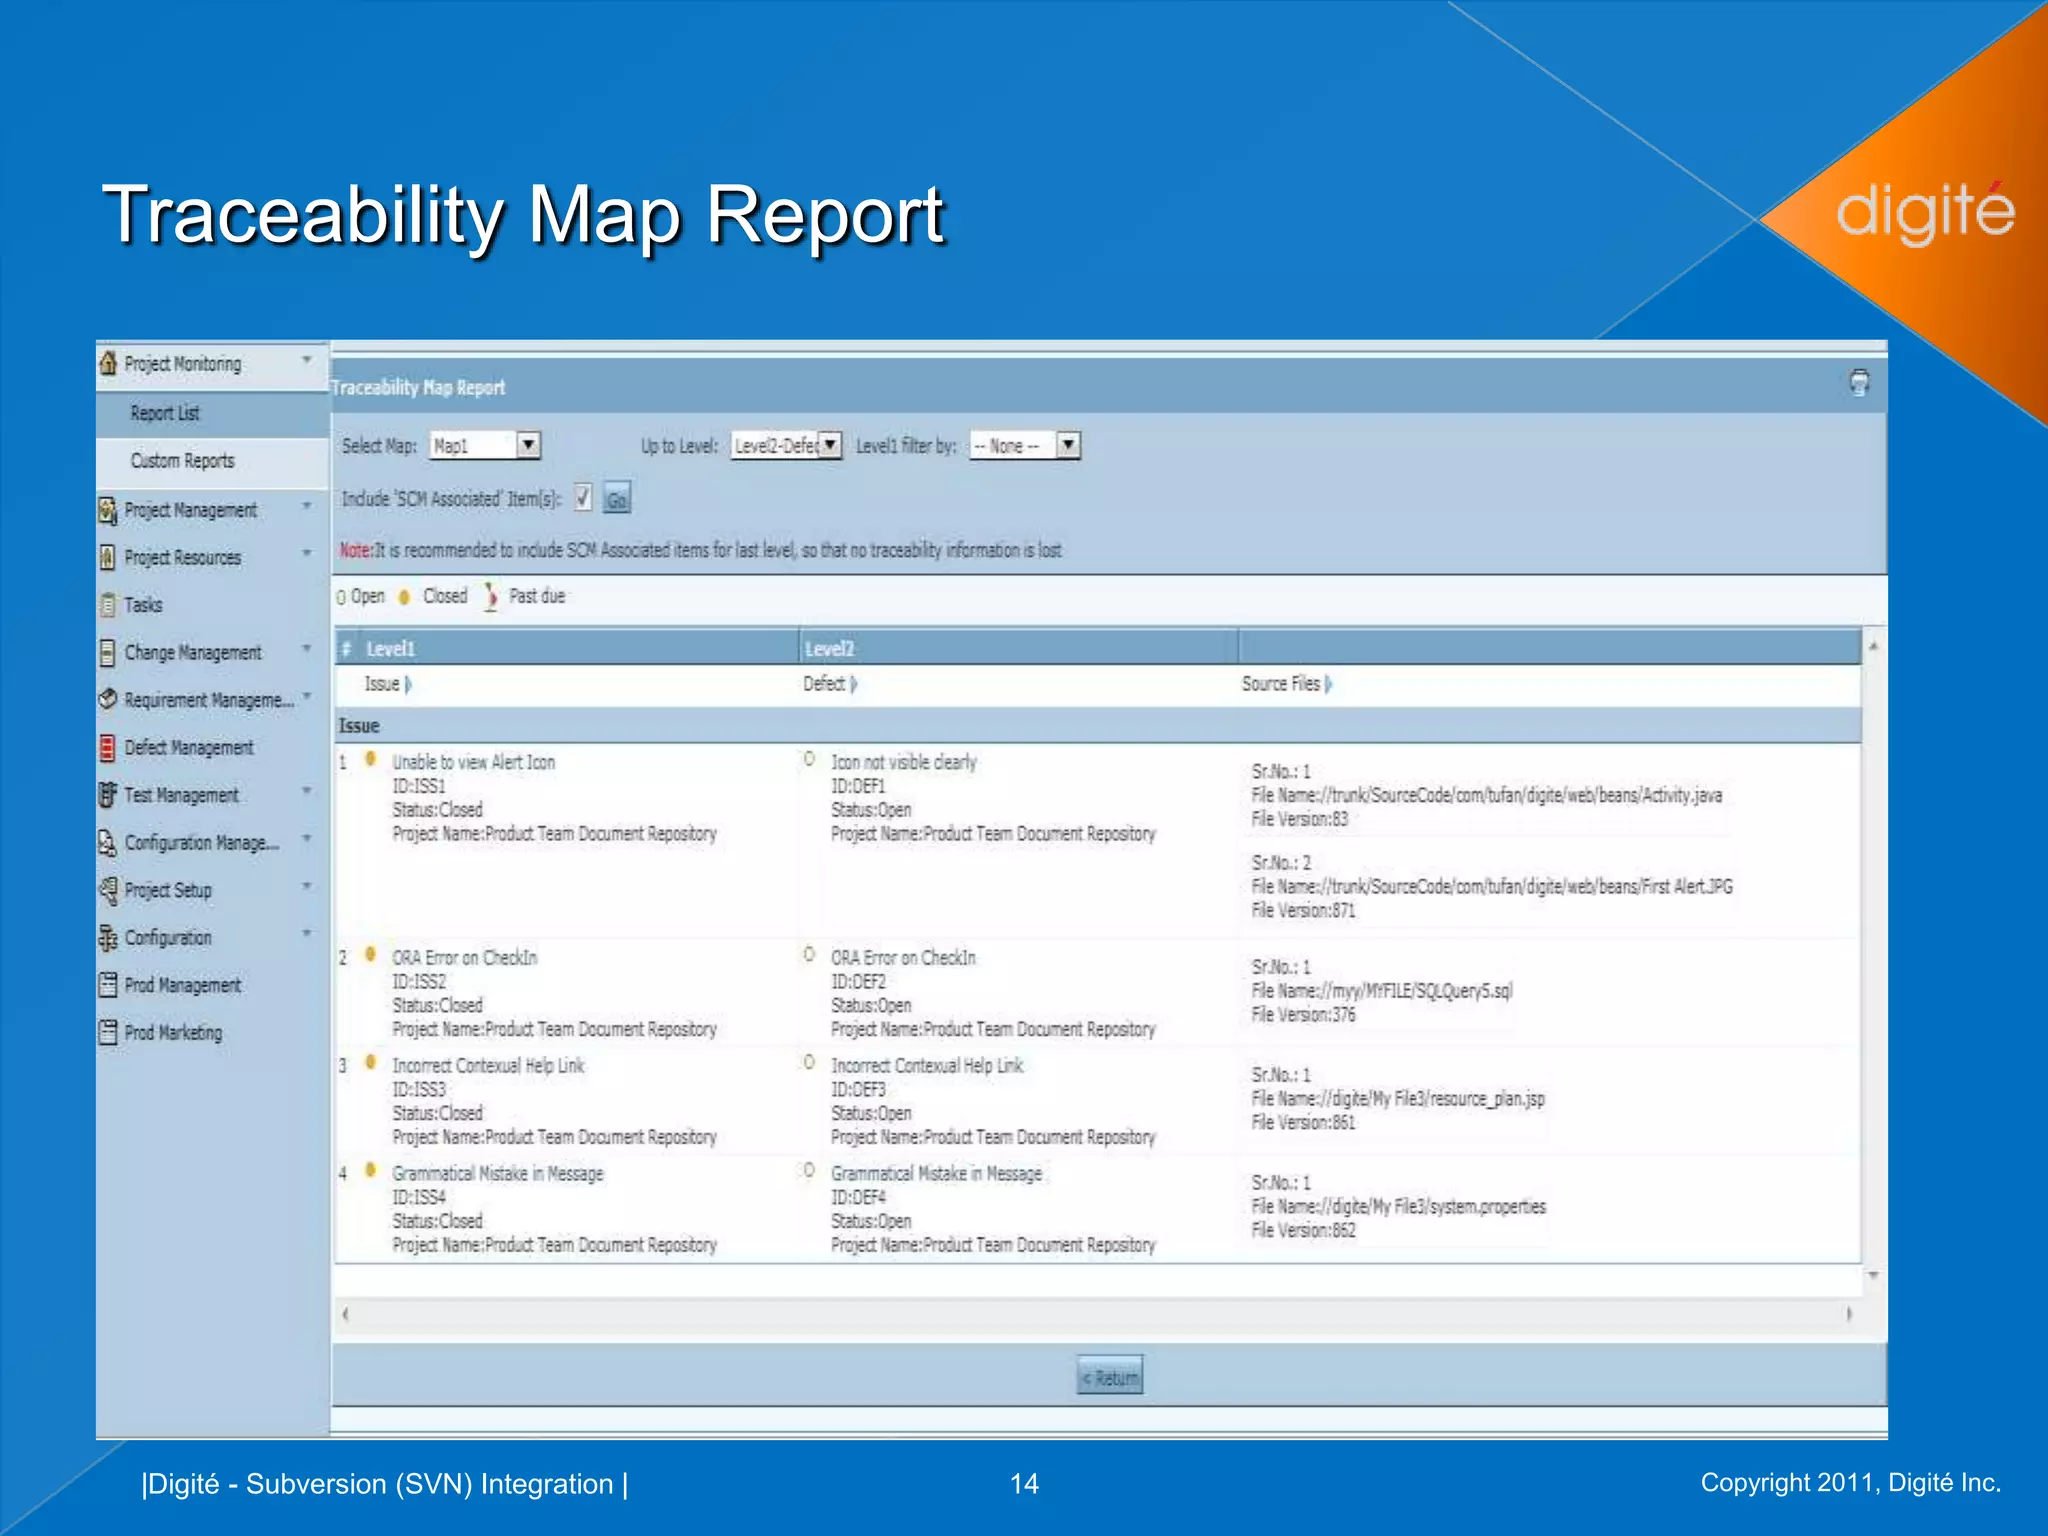Click the Prod Marketing icon
The width and height of the screenshot is (2048, 1536).
108,1032
